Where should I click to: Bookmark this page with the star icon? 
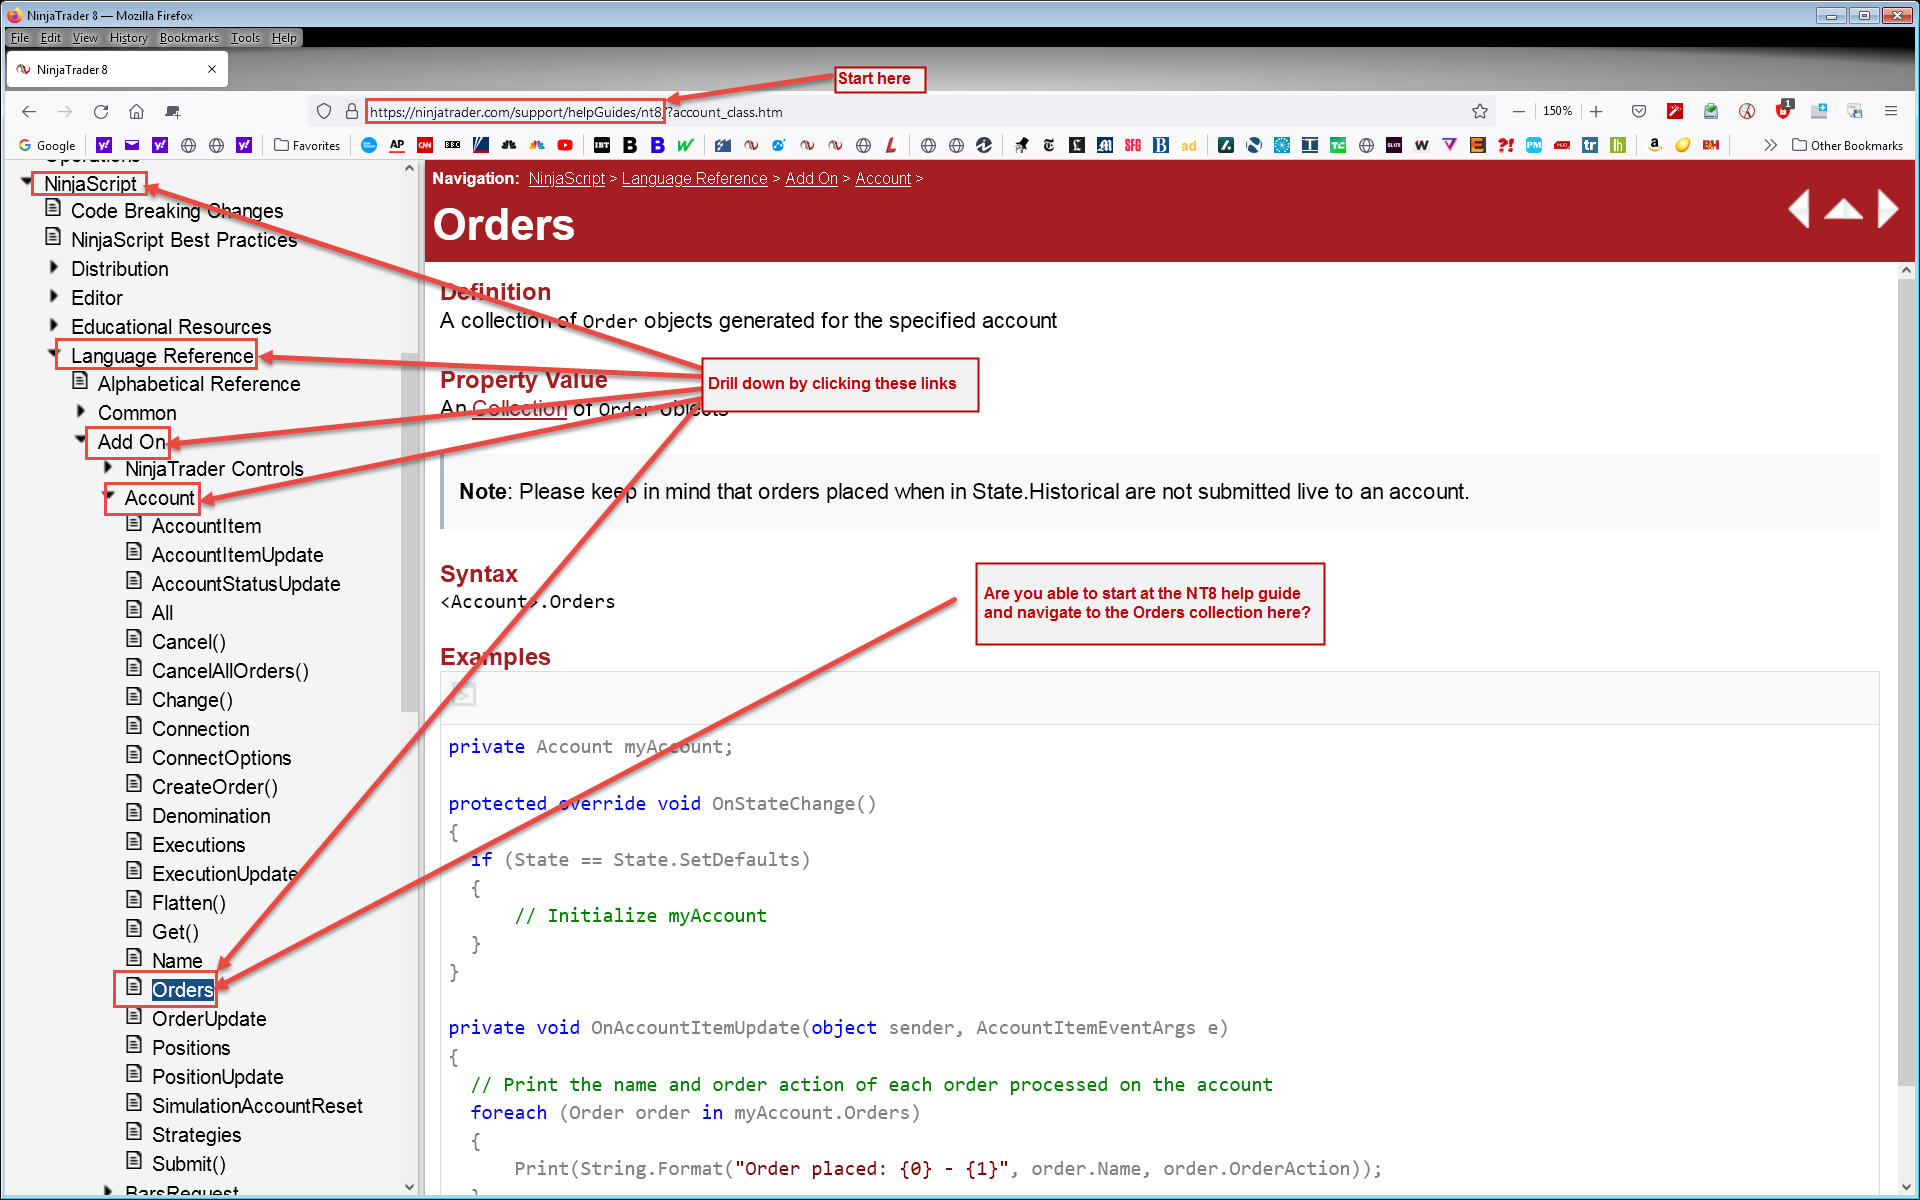[x=1480, y=111]
